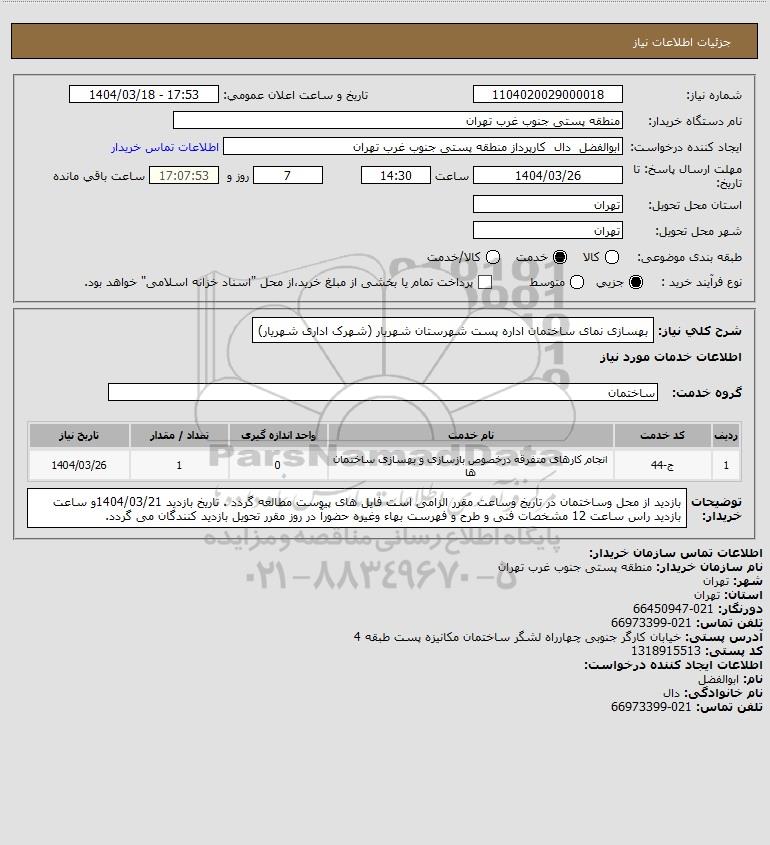Select the متوسط purchase type radio

(577, 282)
